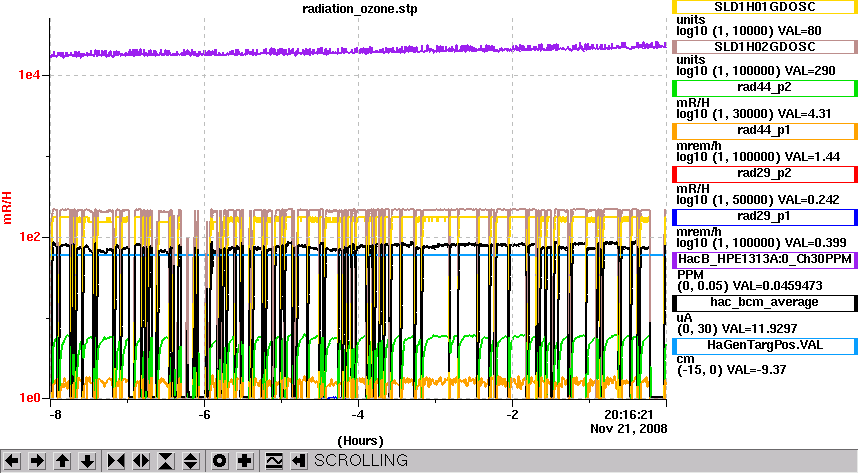Click the '(-15, 0) VAL=-9.37' readout
This screenshot has height=473, width=858.
(732, 370)
